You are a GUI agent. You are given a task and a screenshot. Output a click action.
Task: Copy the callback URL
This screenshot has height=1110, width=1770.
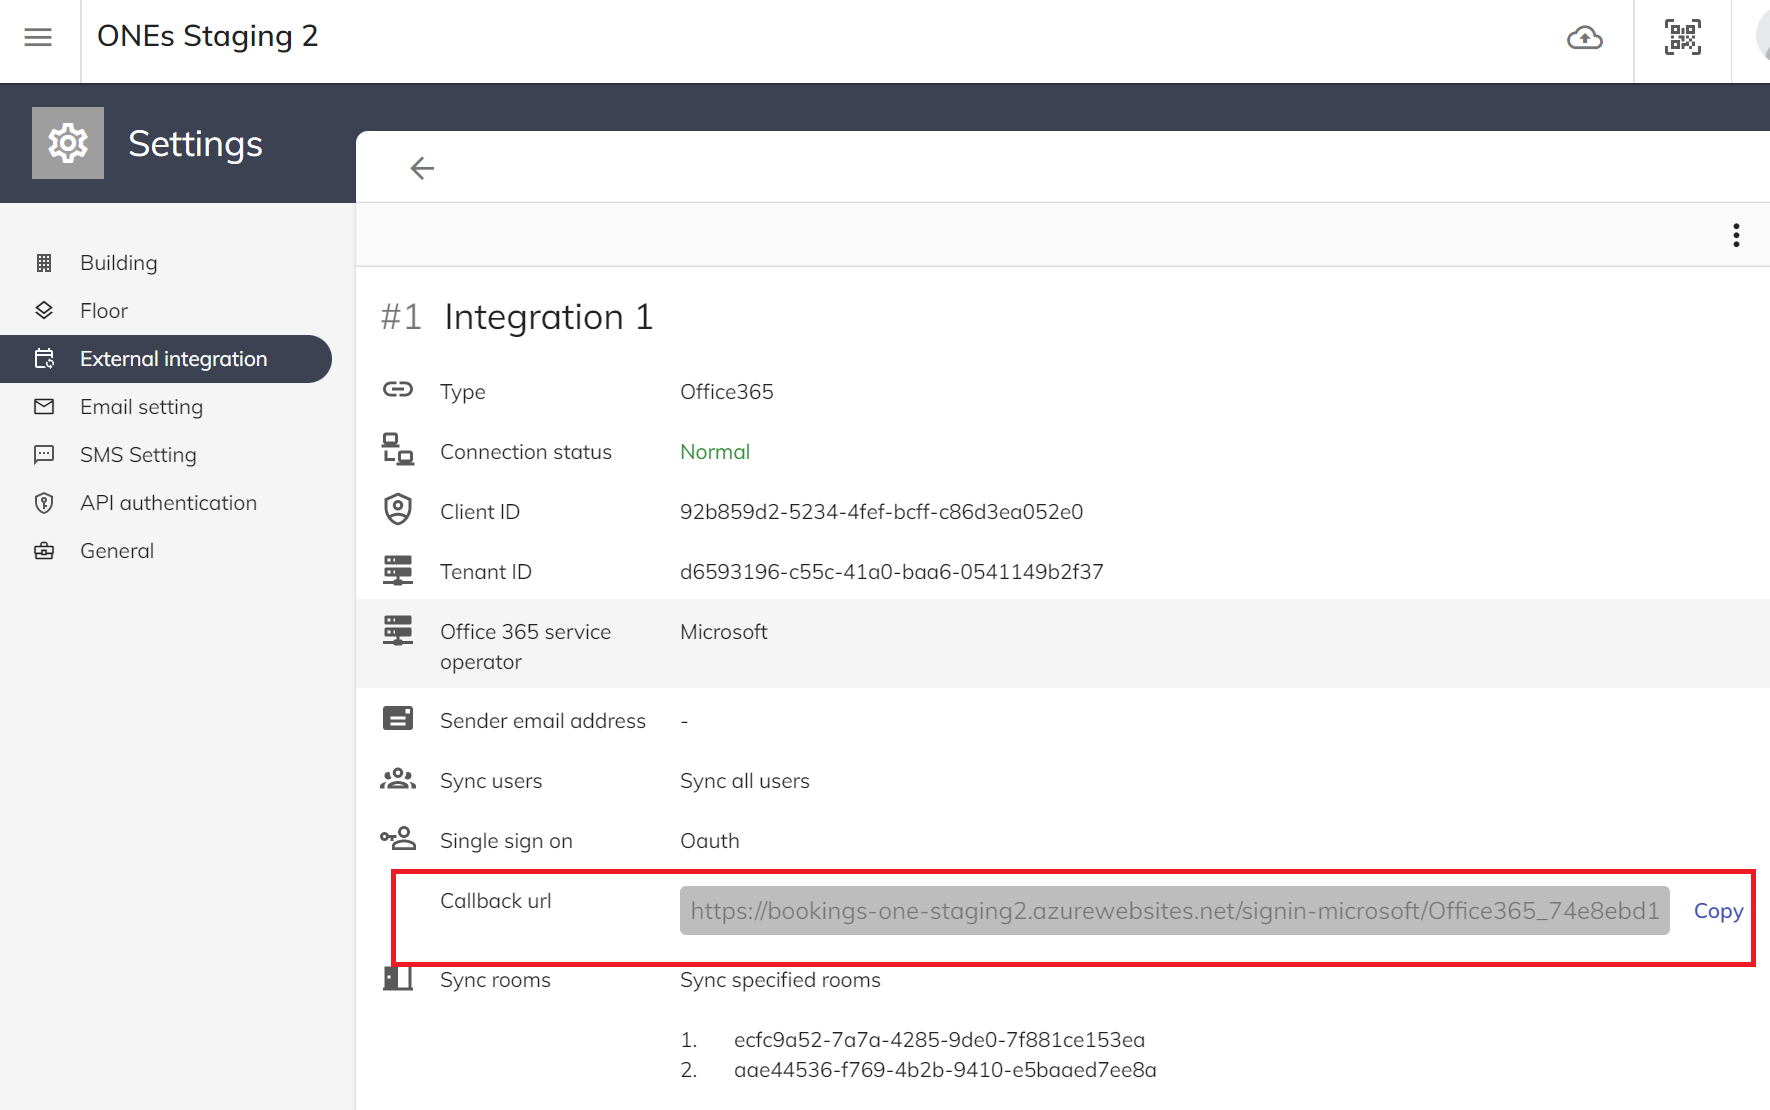point(1718,911)
